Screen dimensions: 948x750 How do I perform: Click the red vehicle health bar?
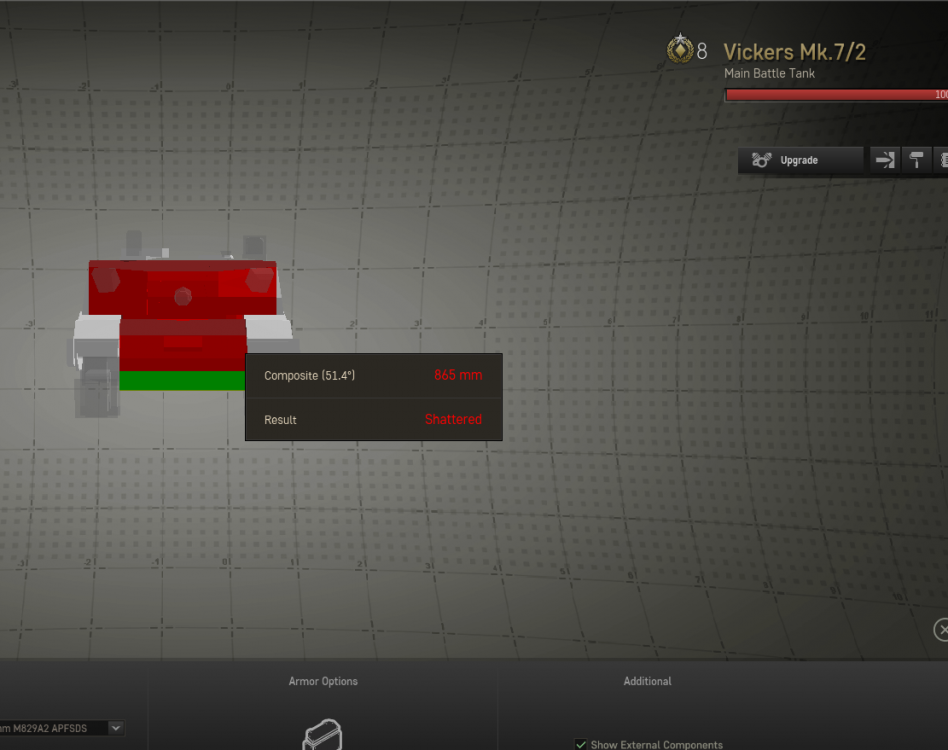click(x=837, y=94)
